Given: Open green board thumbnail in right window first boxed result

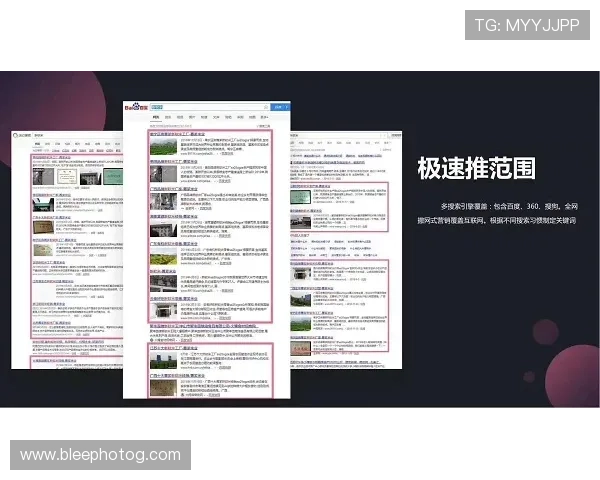Looking at the screenshot, I should pyautogui.click(x=300, y=197).
